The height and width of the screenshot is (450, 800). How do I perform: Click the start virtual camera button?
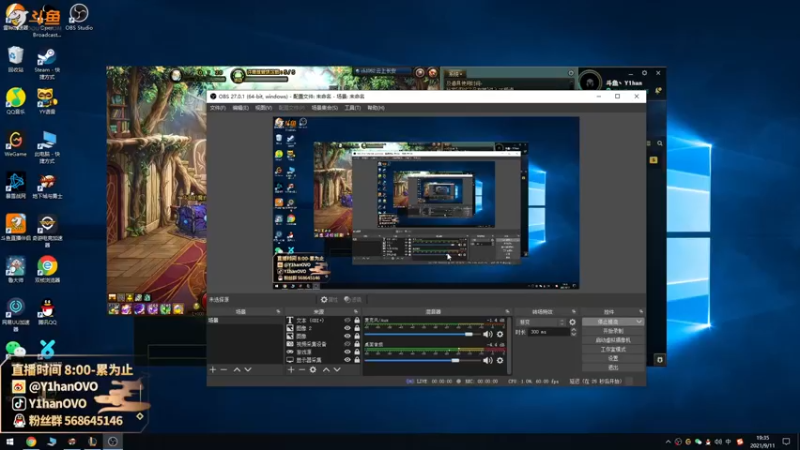point(613,340)
